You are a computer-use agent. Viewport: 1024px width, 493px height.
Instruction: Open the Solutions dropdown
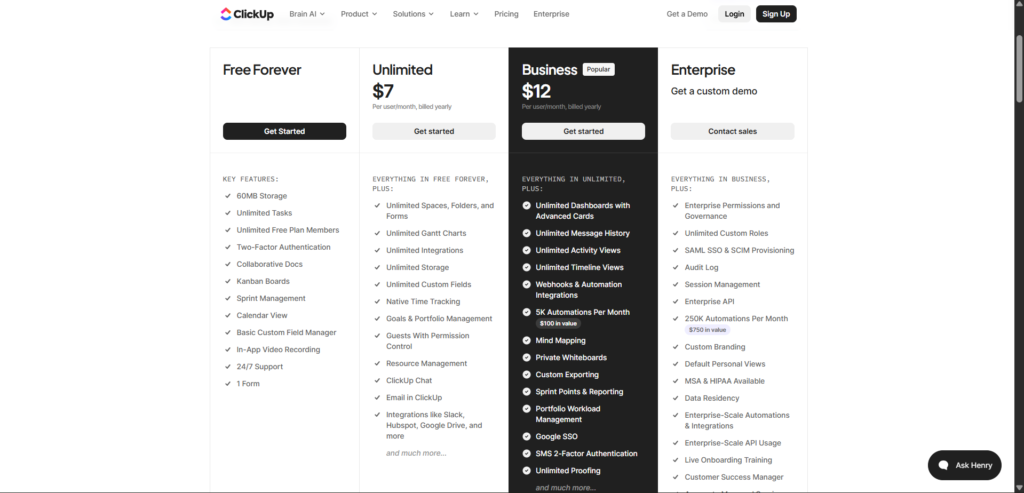point(413,14)
